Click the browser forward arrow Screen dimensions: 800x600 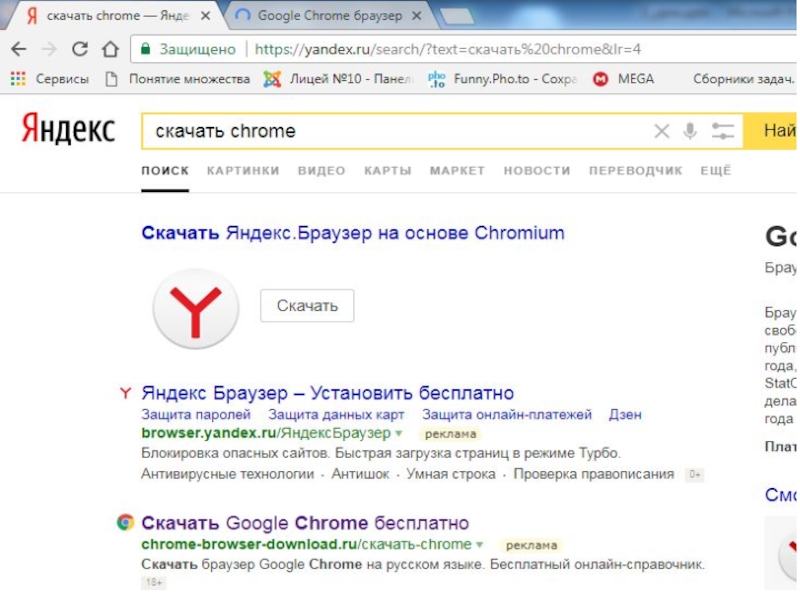[49, 49]
